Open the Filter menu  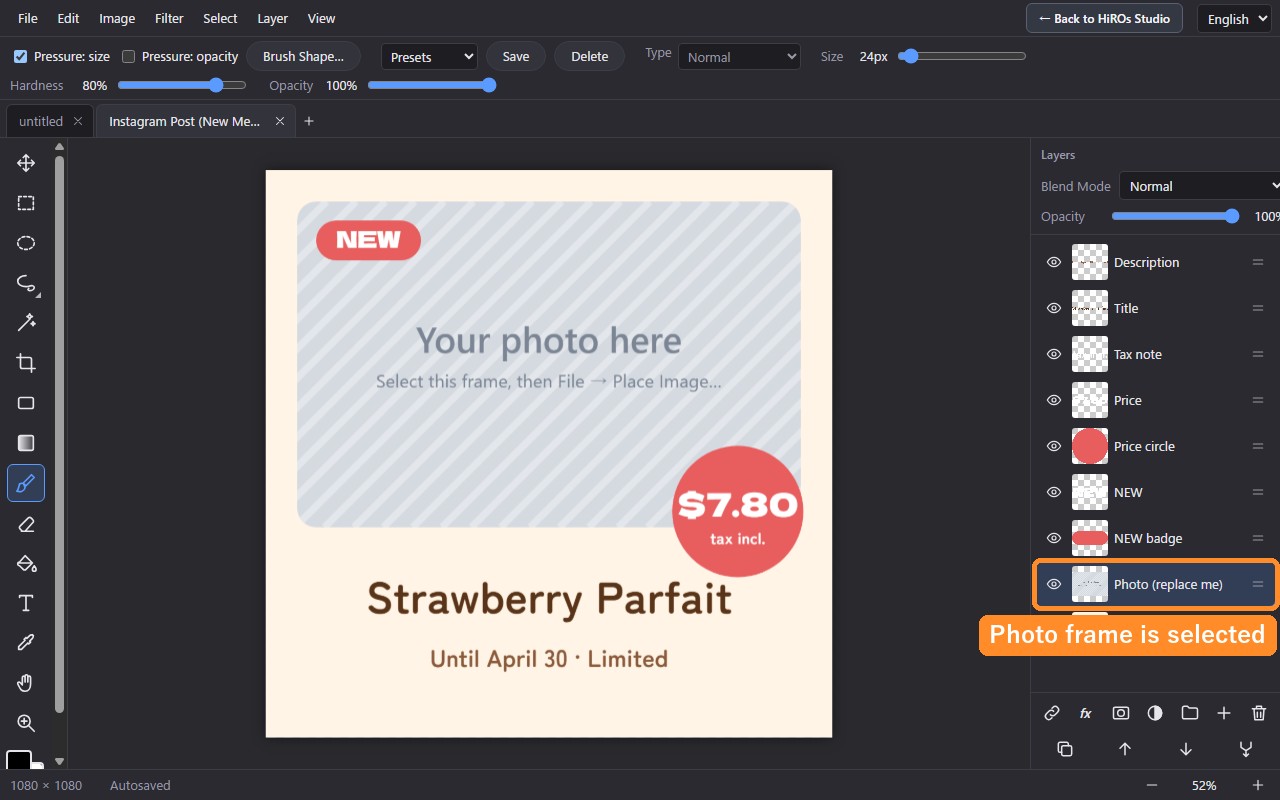click(x=169, y=18)
